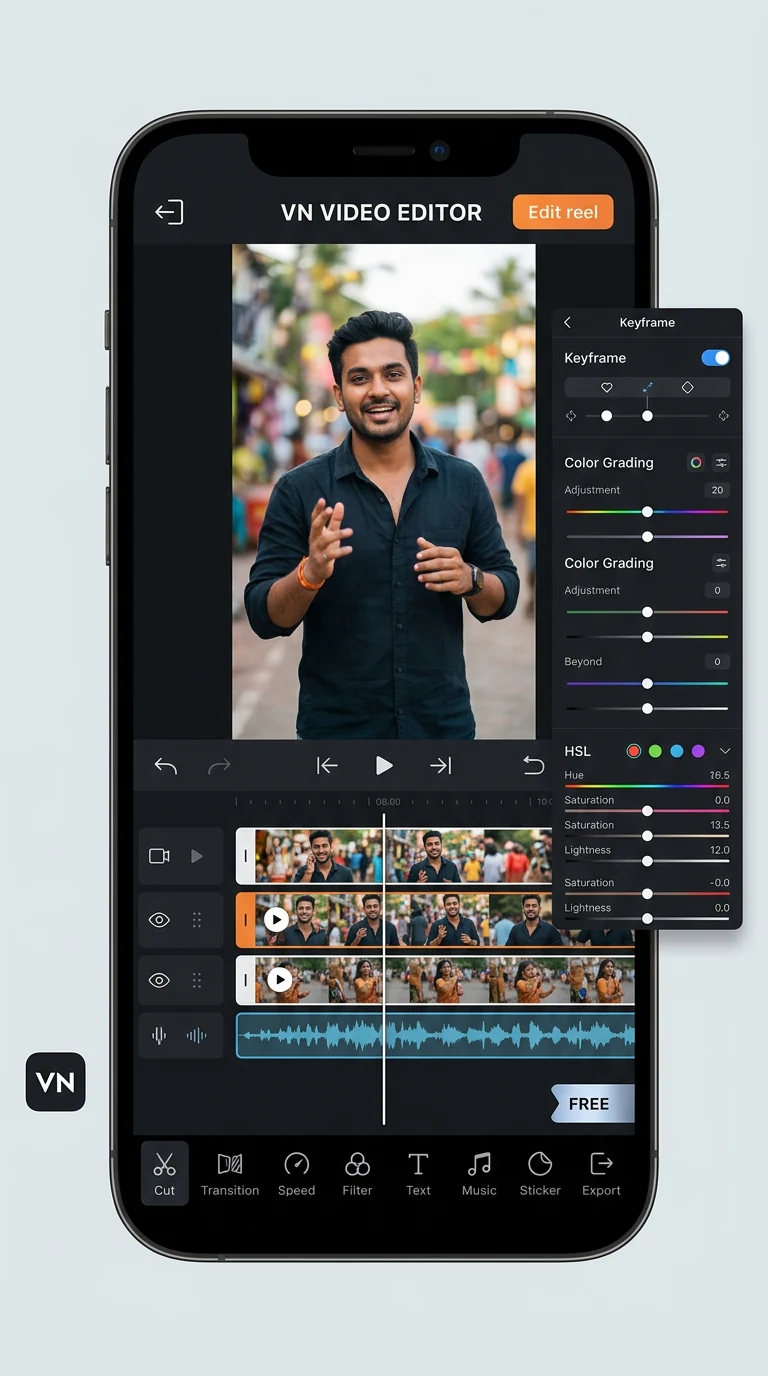
Task: Select the heart icon in Keyframe panel
Action: click(606, 387)
